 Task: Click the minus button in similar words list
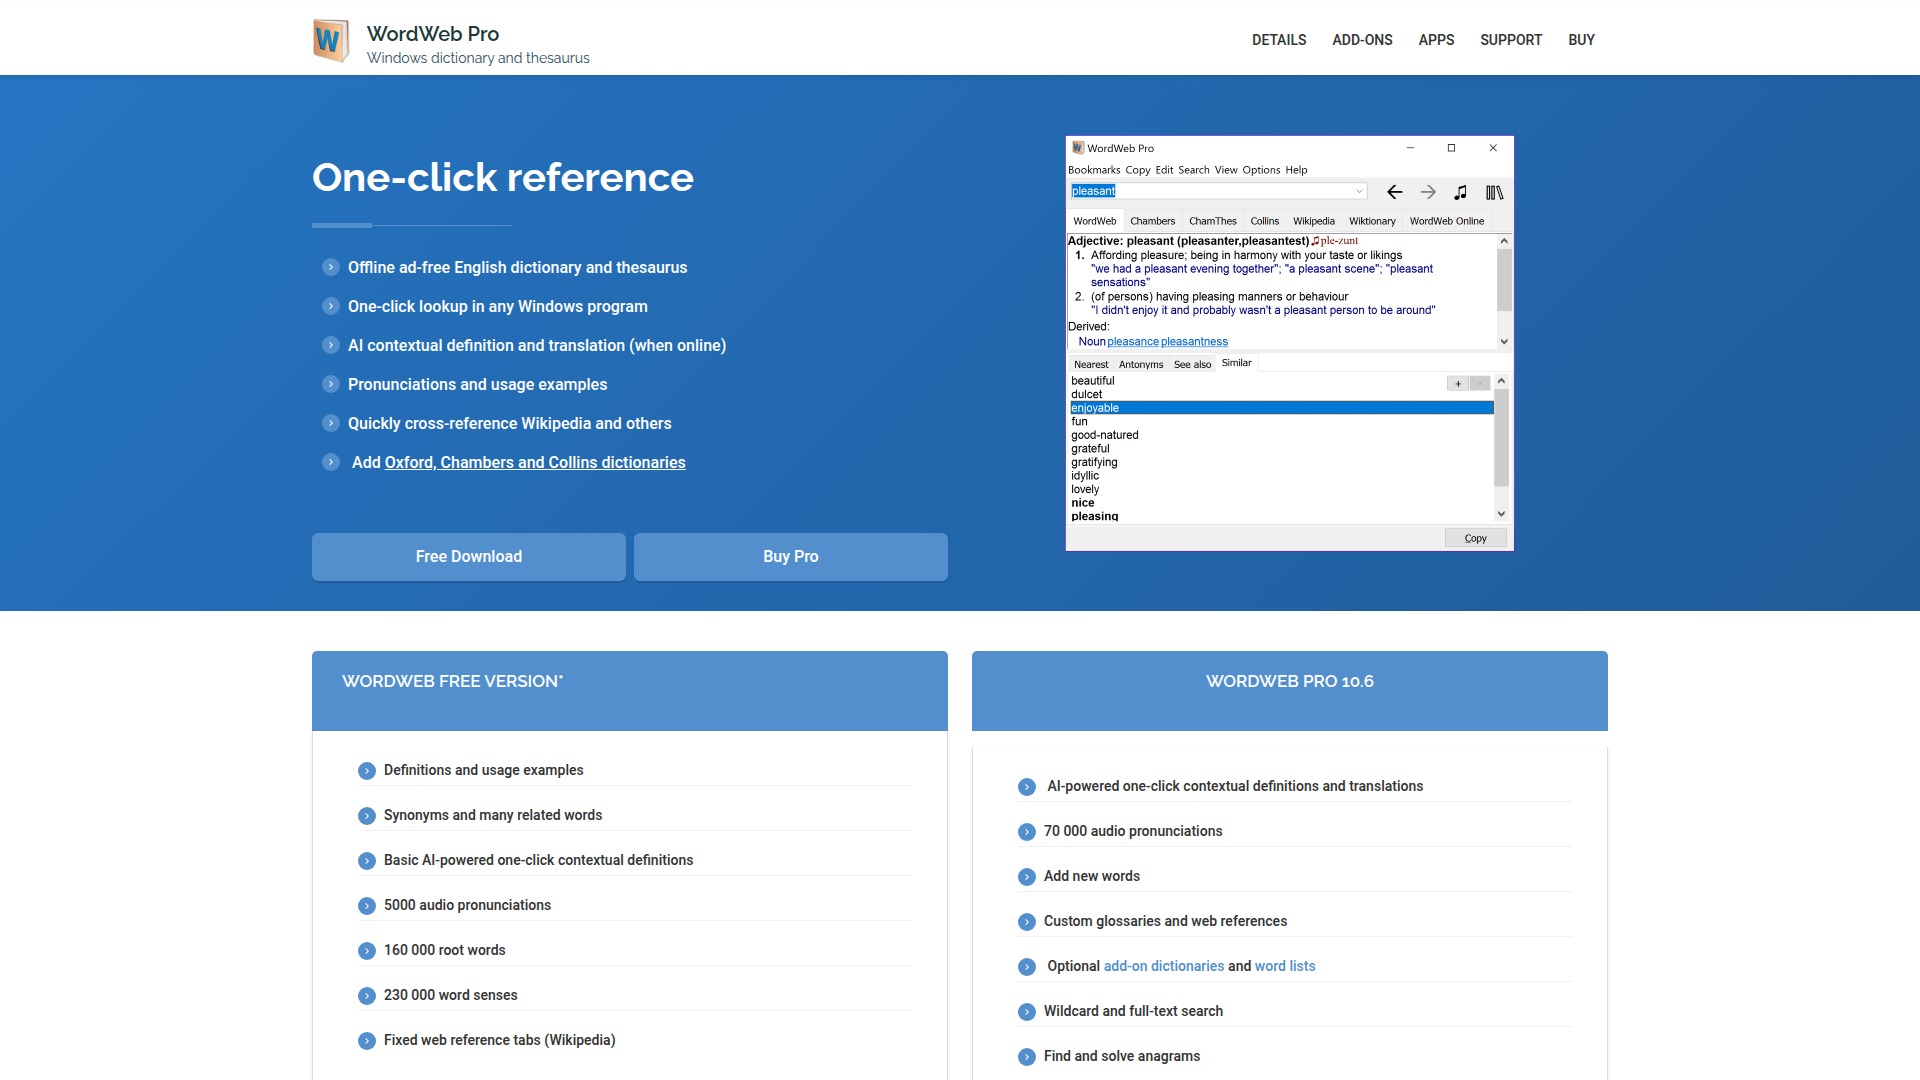[x=1480, y=384]
